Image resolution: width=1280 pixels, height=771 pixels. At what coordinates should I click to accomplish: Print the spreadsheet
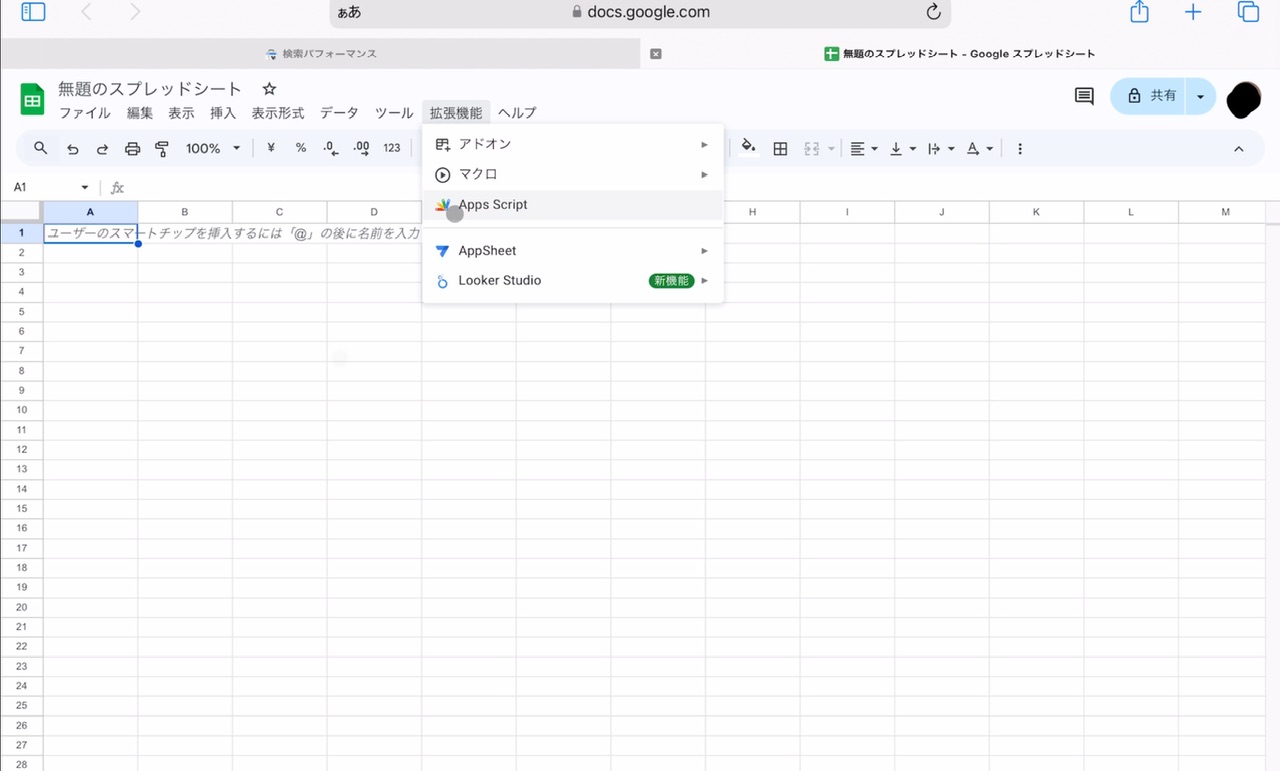(x=132, y=148)
